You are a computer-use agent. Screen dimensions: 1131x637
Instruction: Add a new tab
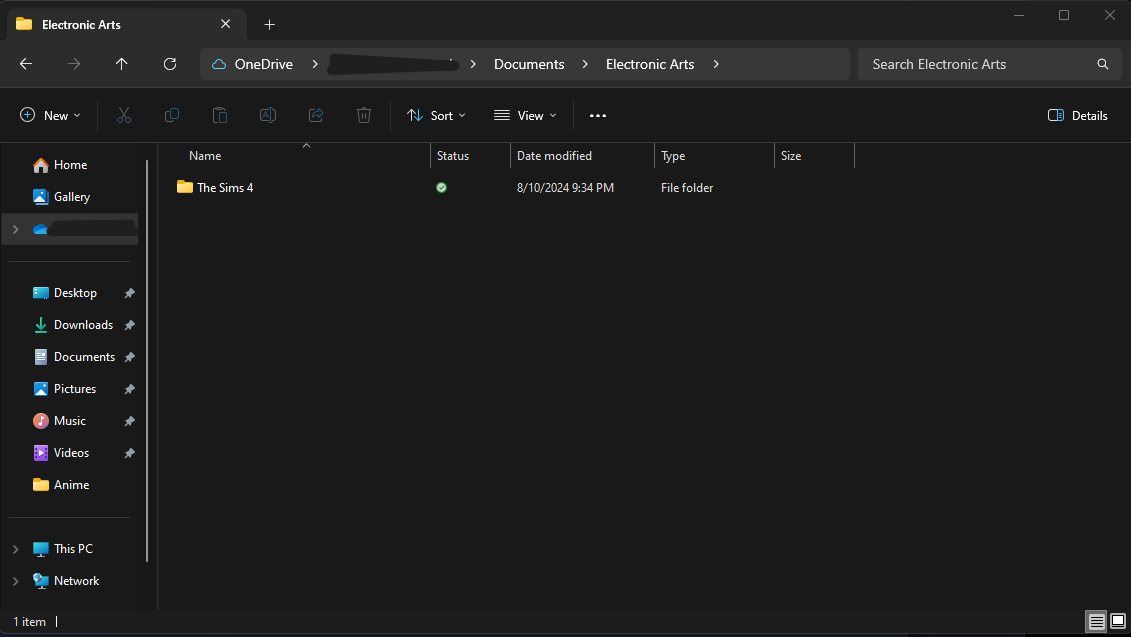269,25
